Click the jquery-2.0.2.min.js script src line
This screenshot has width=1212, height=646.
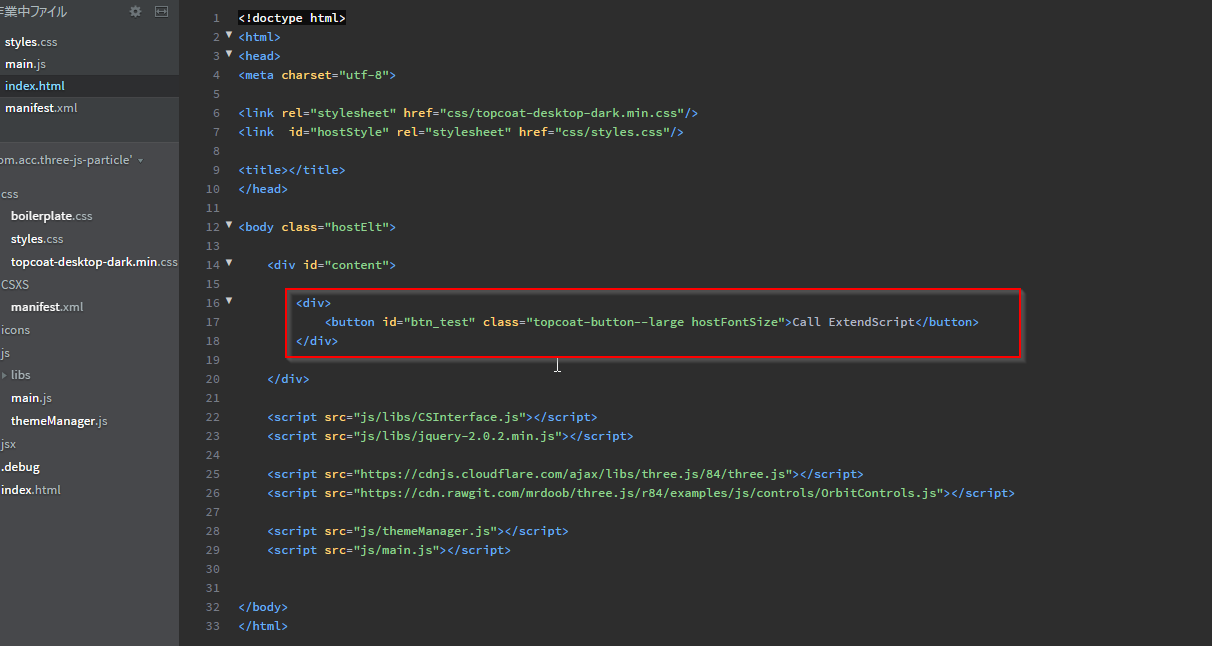tap(450, 436)
